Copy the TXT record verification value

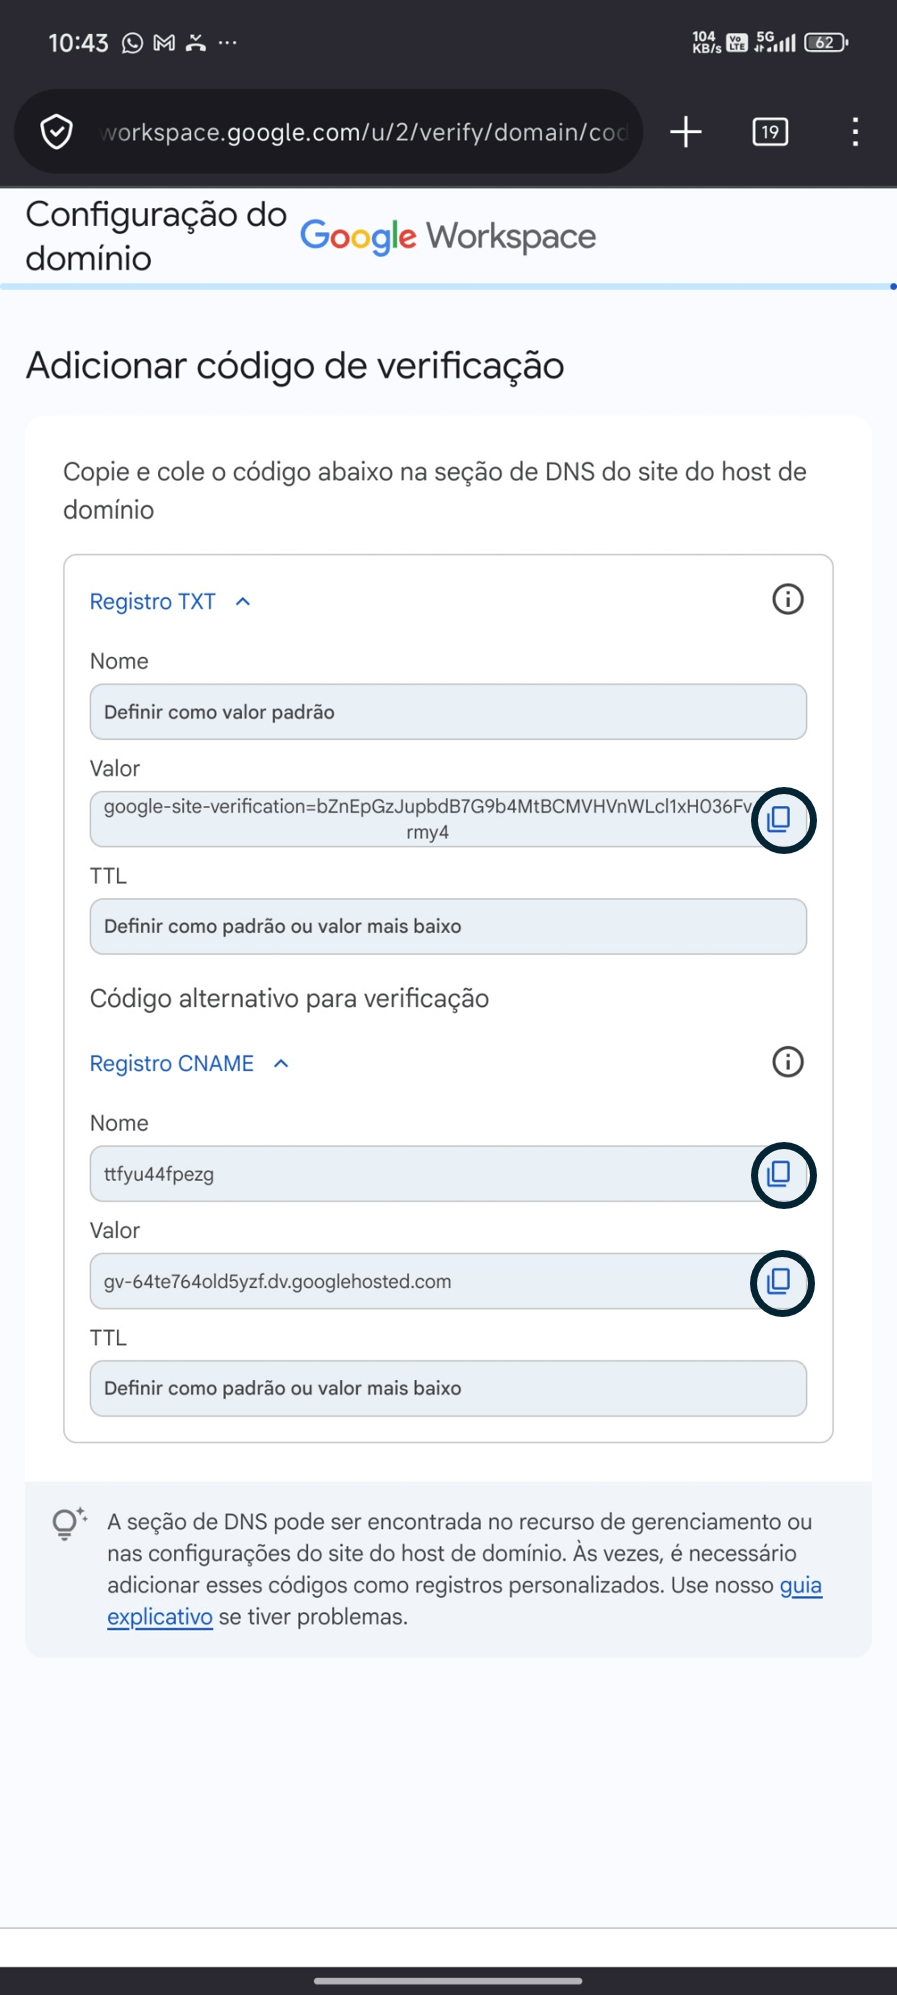click(779, 820)
